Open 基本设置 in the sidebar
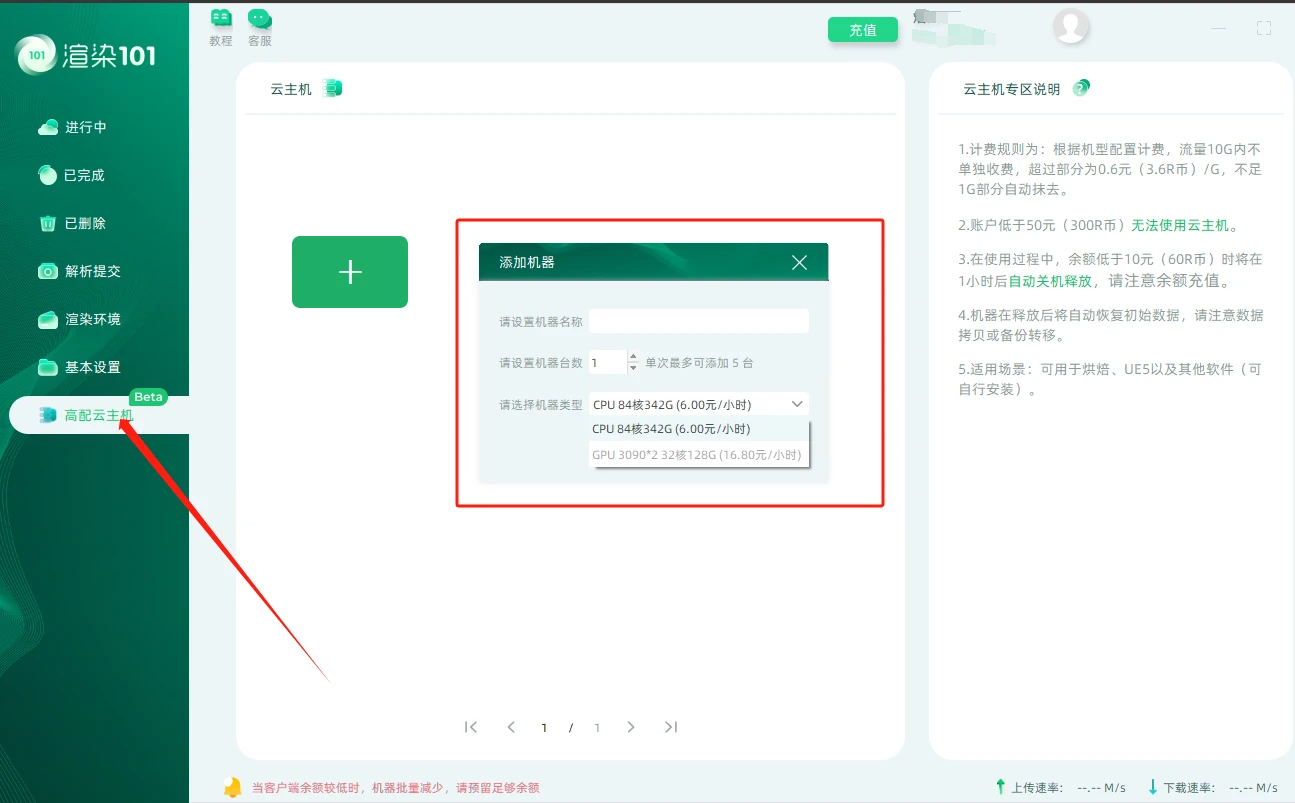Screen dimensions: 1295x803 point(79,367)
